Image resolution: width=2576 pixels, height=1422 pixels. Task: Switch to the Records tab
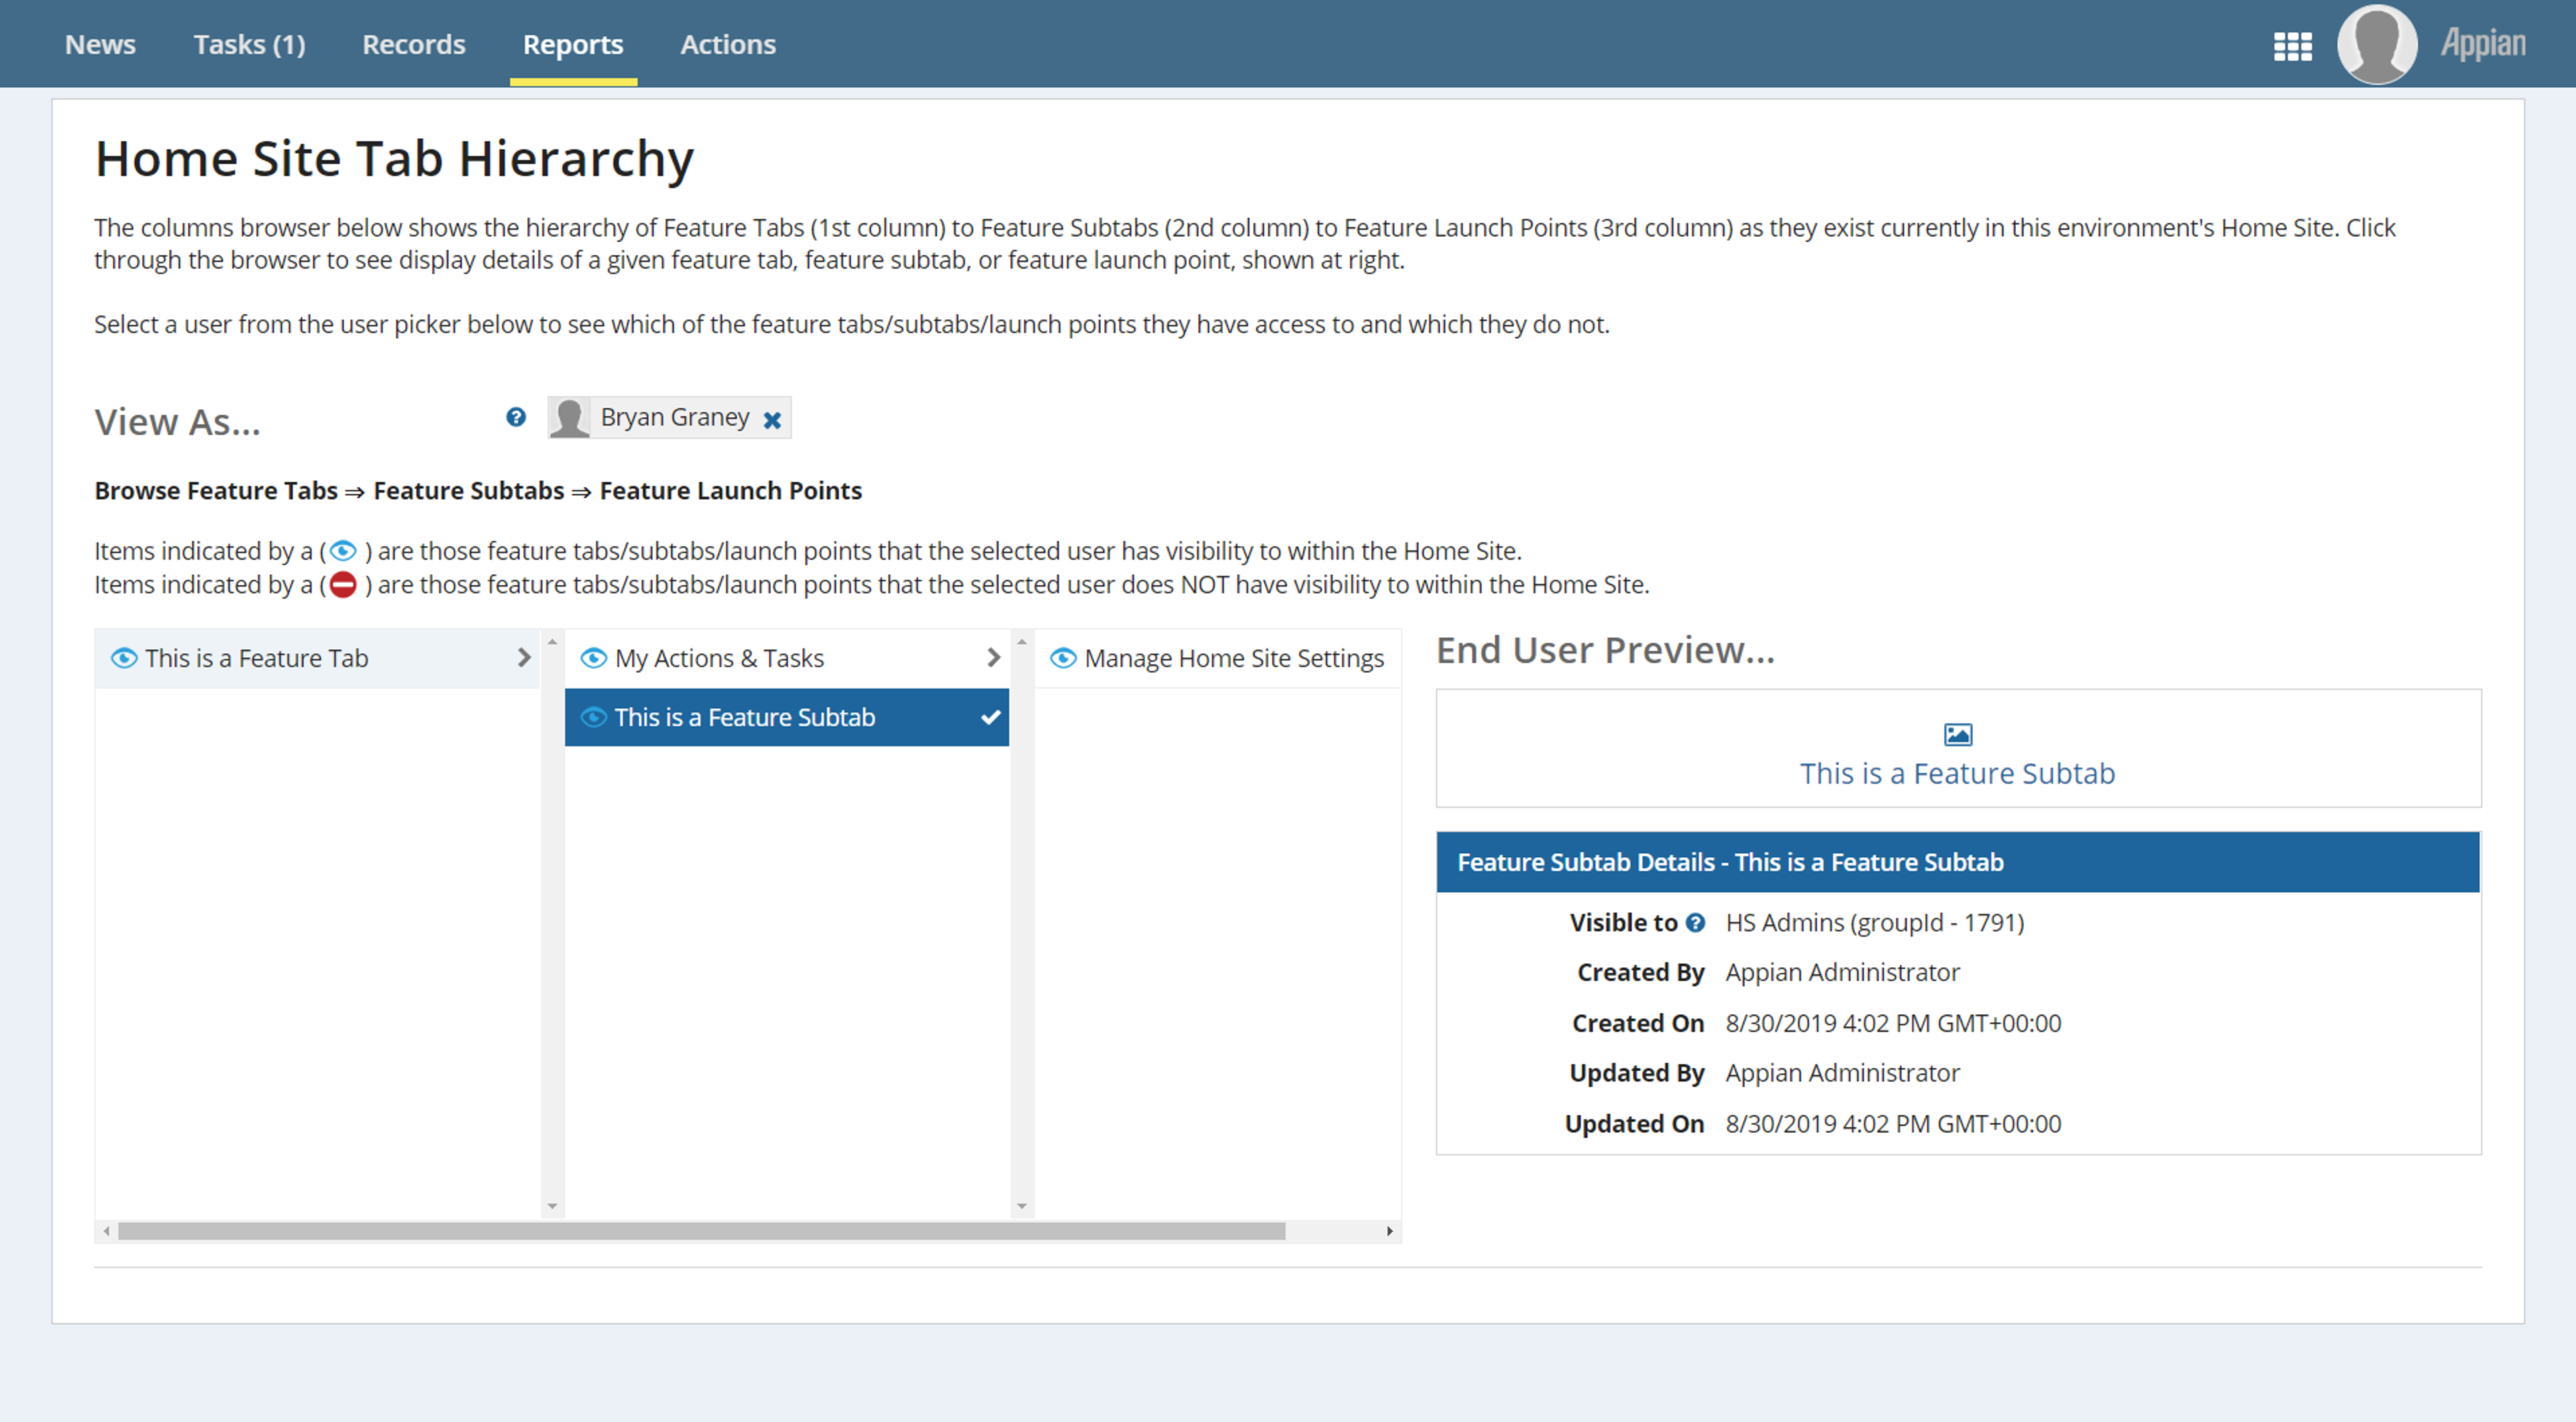(x=414, y=44)
